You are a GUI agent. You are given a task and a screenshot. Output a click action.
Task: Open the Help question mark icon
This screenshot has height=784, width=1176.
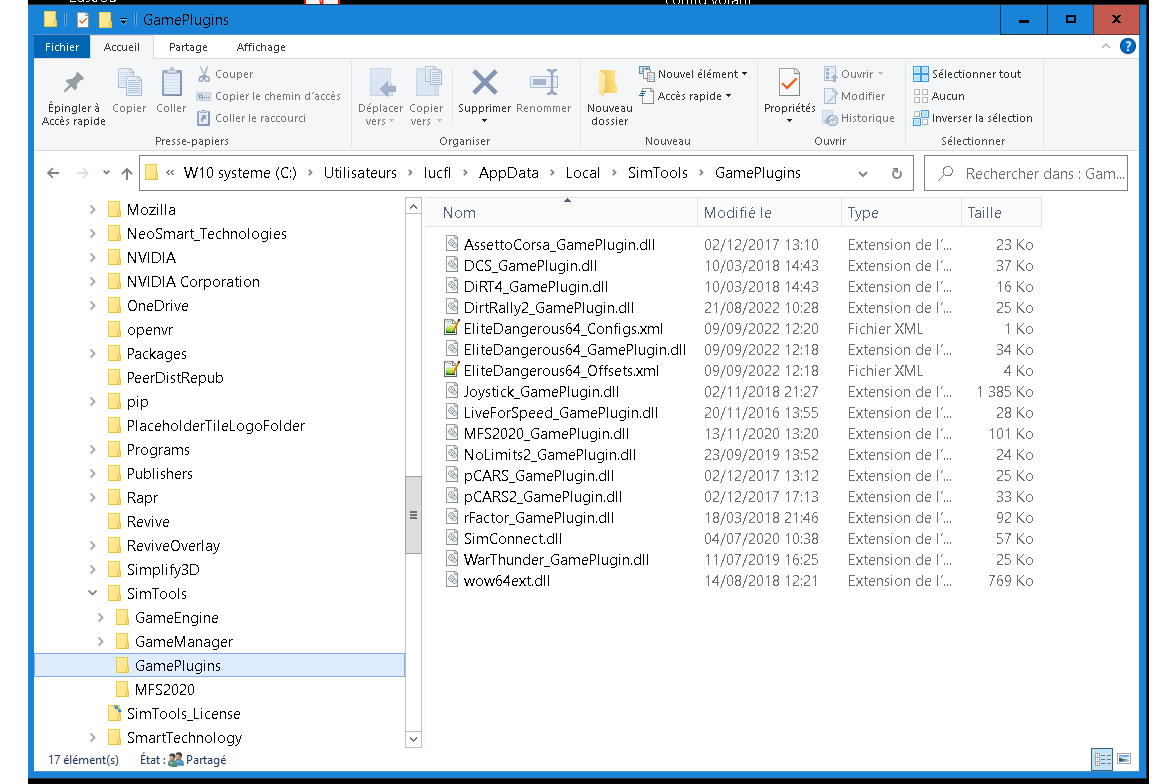(1127, 47)
